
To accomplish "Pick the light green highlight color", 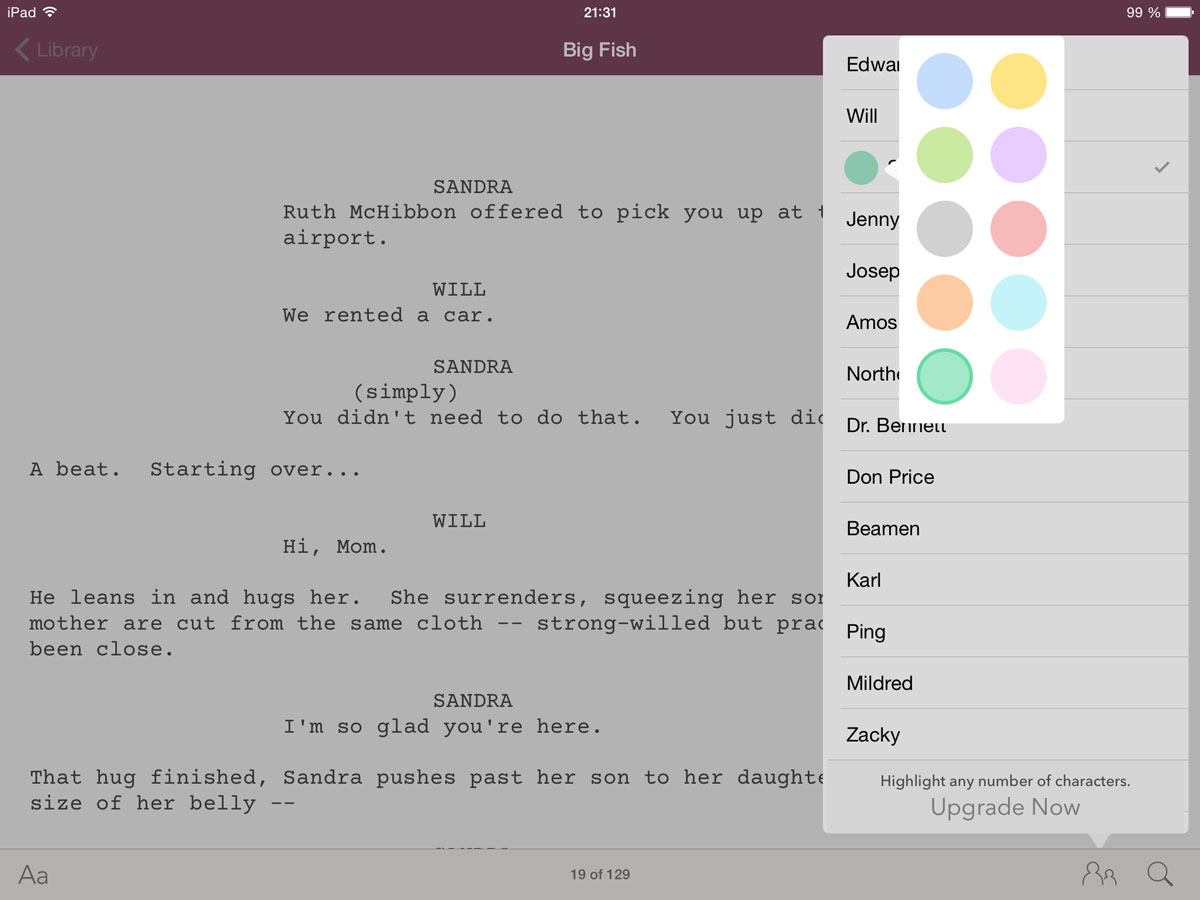I will (x=945, y=155).
